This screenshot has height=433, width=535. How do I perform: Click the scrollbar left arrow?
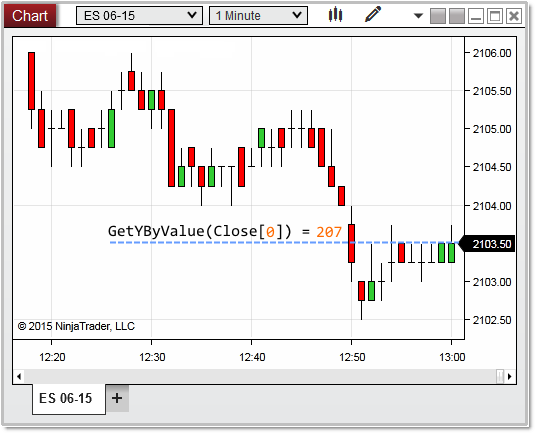coord(19,376)
